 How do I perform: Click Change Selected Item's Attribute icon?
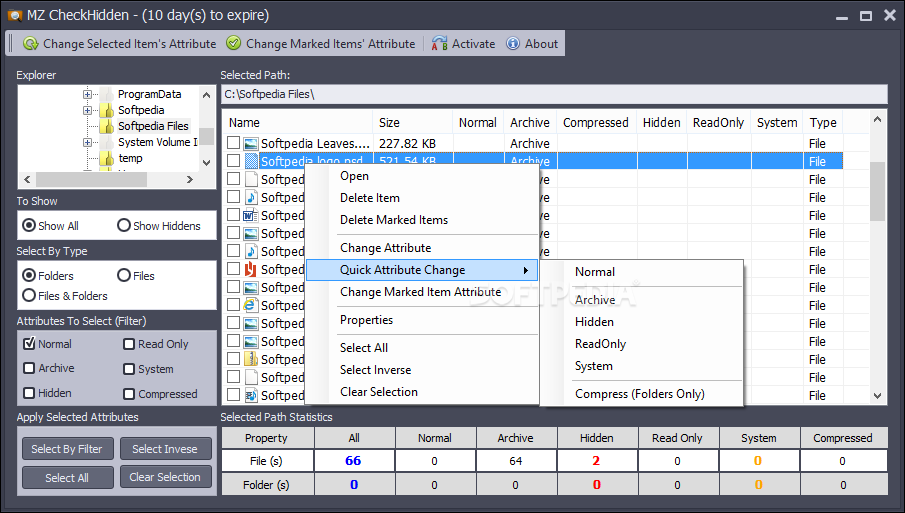click(x=31, y=43)
